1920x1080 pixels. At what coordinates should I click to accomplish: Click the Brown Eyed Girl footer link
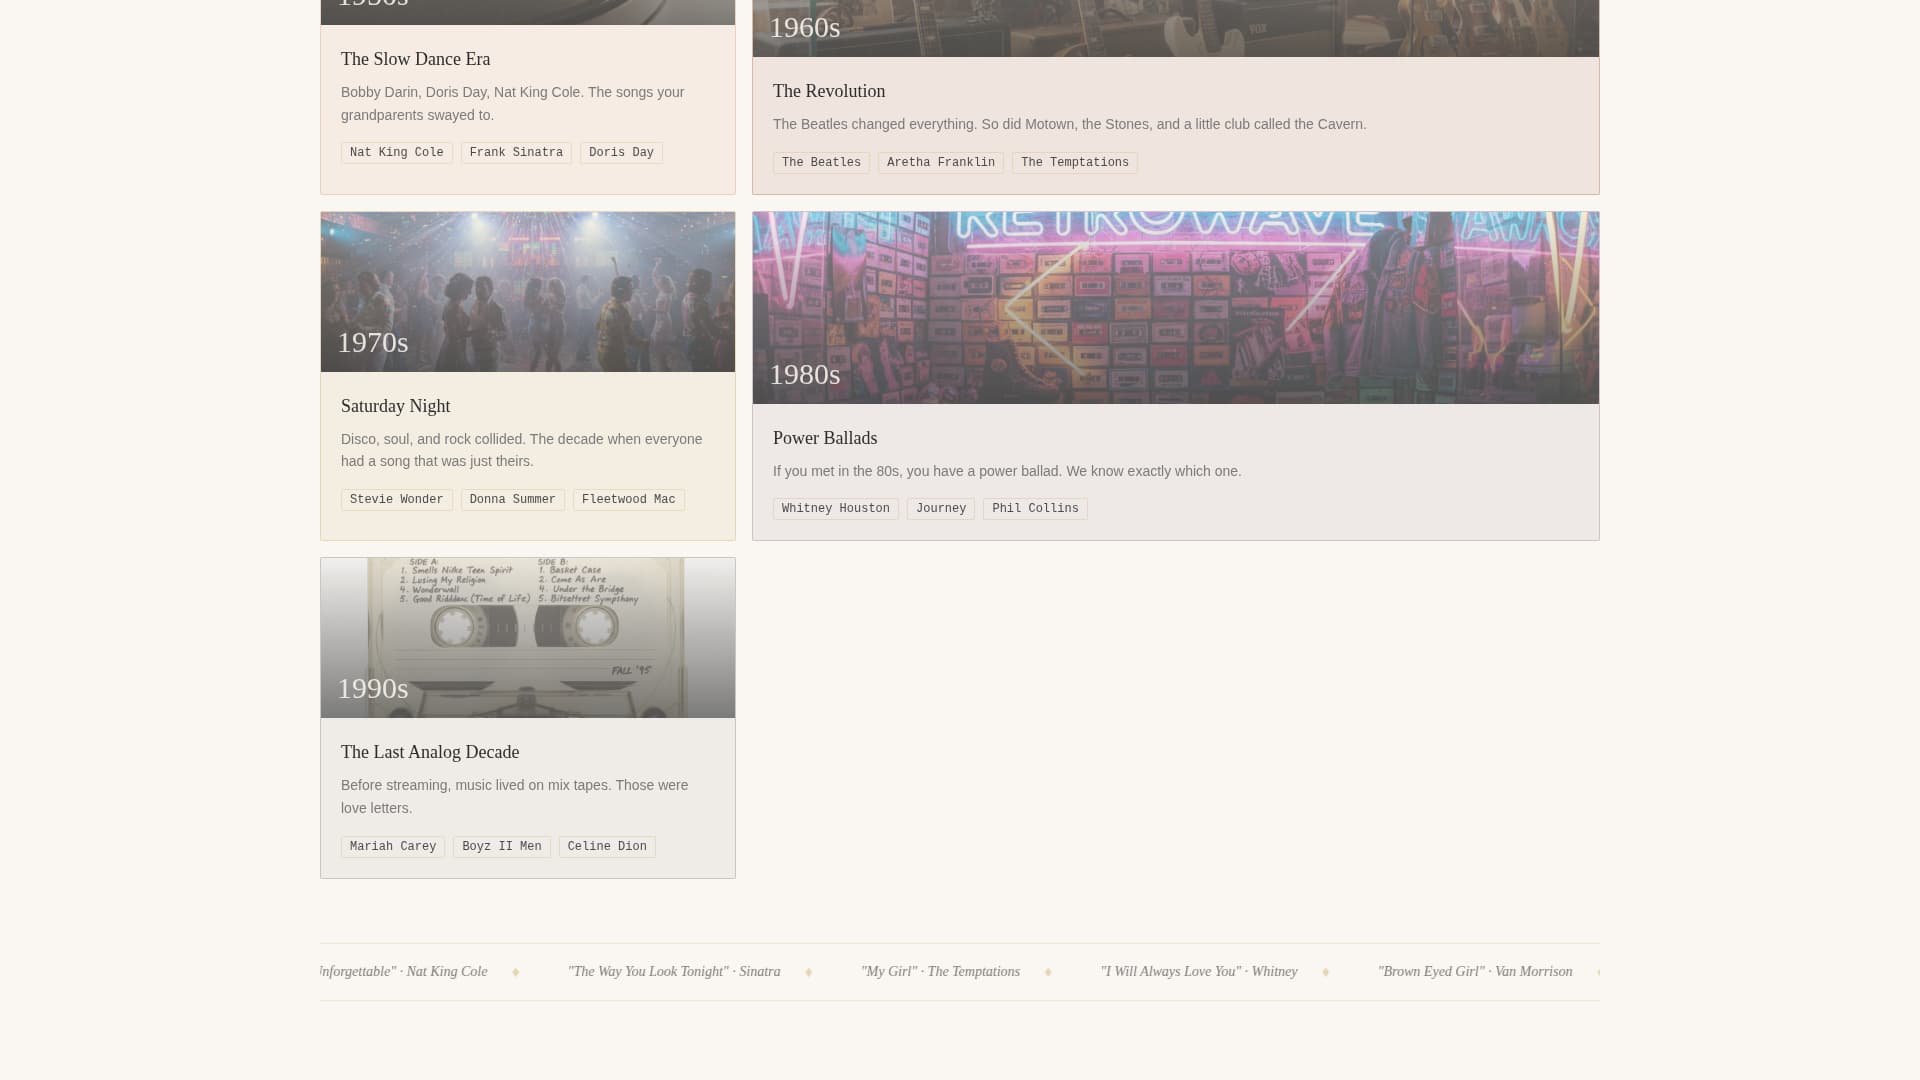(x=1475, y=971)
